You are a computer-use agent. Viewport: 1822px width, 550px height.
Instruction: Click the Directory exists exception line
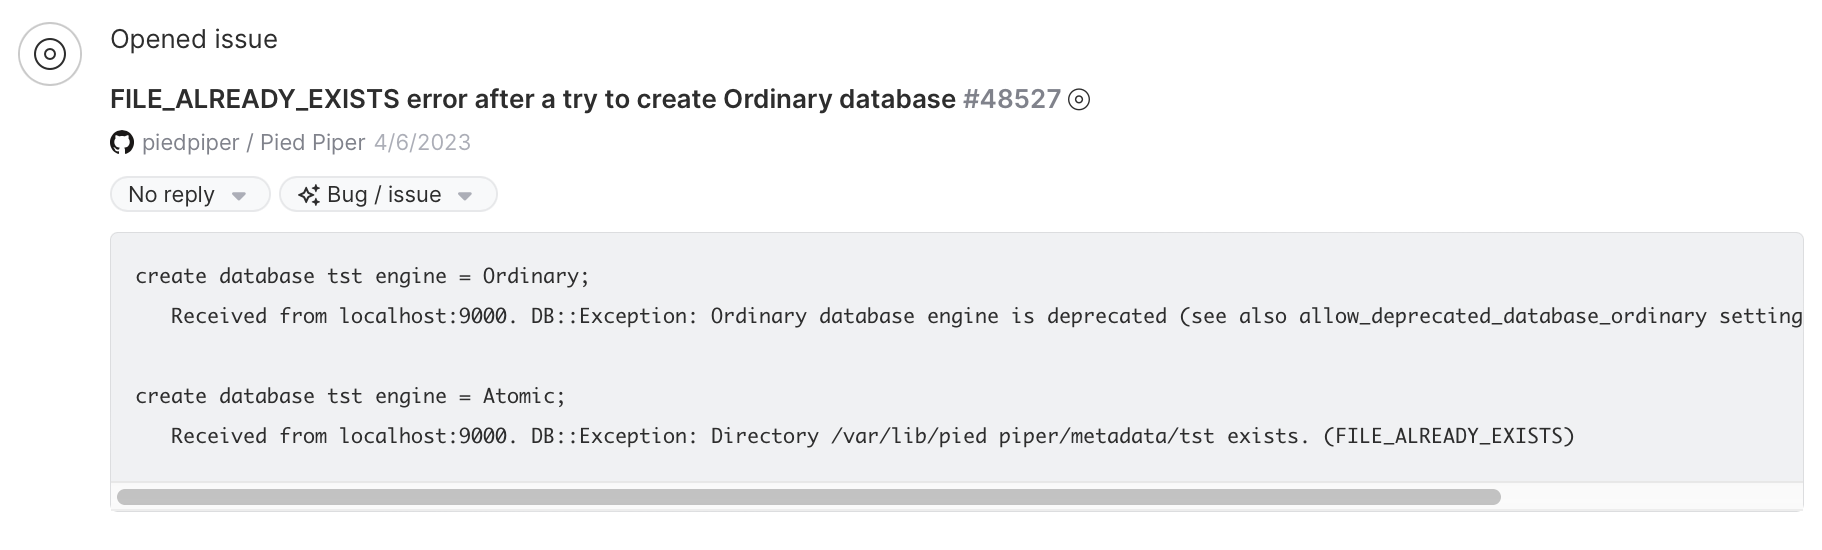(872, 436)
